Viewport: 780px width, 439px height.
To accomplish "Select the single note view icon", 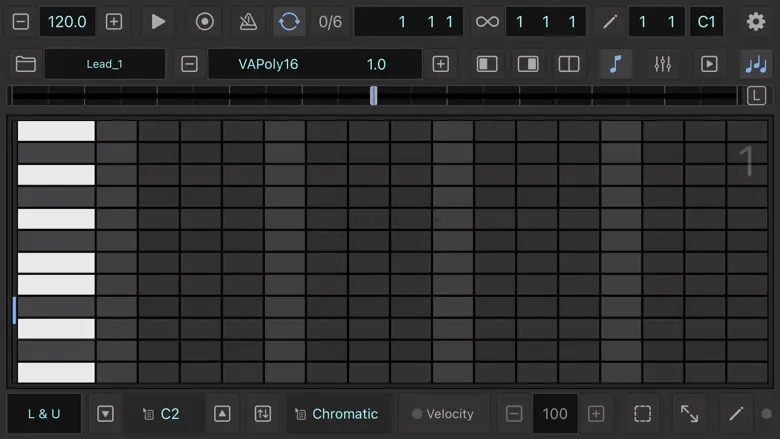I will point(615,64).
